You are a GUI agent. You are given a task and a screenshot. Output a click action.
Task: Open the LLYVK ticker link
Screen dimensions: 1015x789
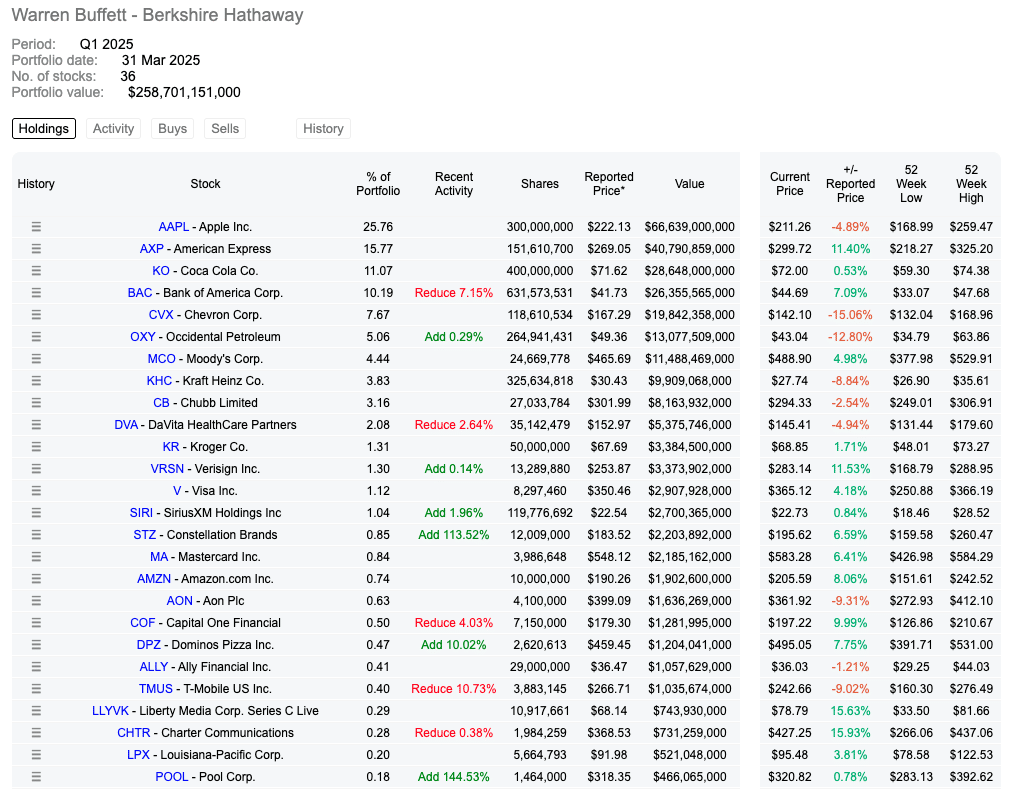click(110, 711)
